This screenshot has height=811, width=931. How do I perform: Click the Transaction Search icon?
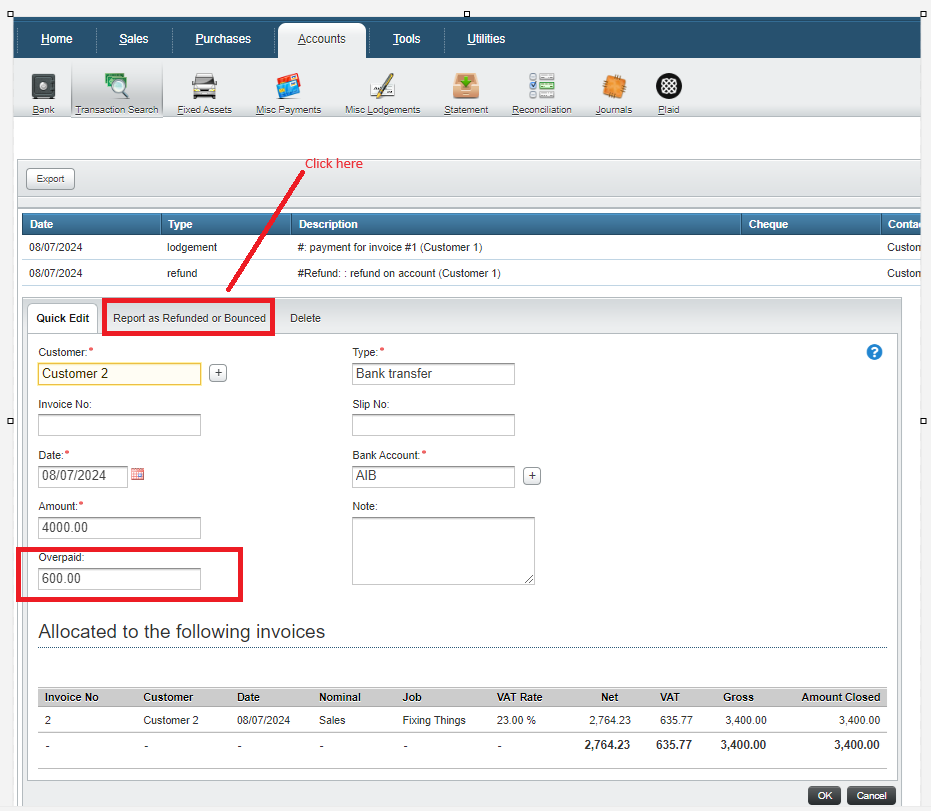click(116, 87)
